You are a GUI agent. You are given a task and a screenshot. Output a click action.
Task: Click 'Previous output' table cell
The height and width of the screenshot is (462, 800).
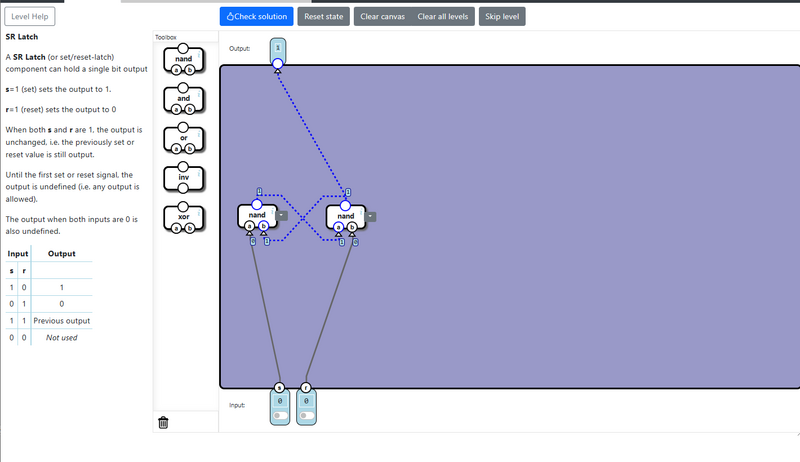coord(62,321)
